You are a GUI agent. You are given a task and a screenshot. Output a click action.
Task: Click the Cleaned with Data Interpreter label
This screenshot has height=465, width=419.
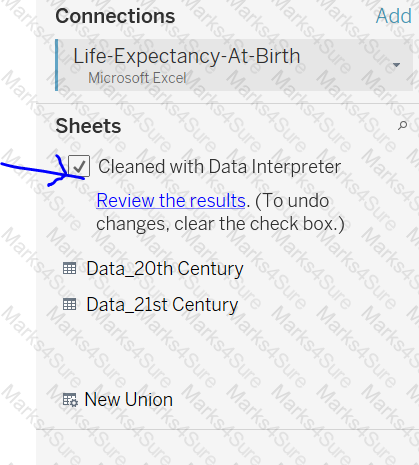tap(219, 166)
